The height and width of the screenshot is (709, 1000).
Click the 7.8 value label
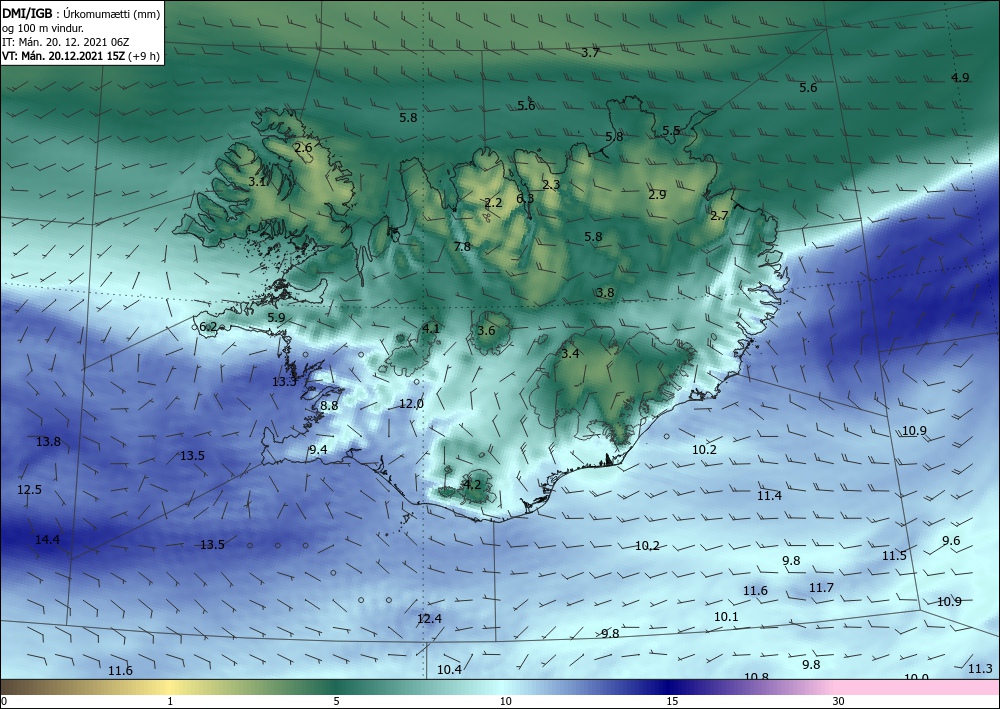click(x=462, y=247)
